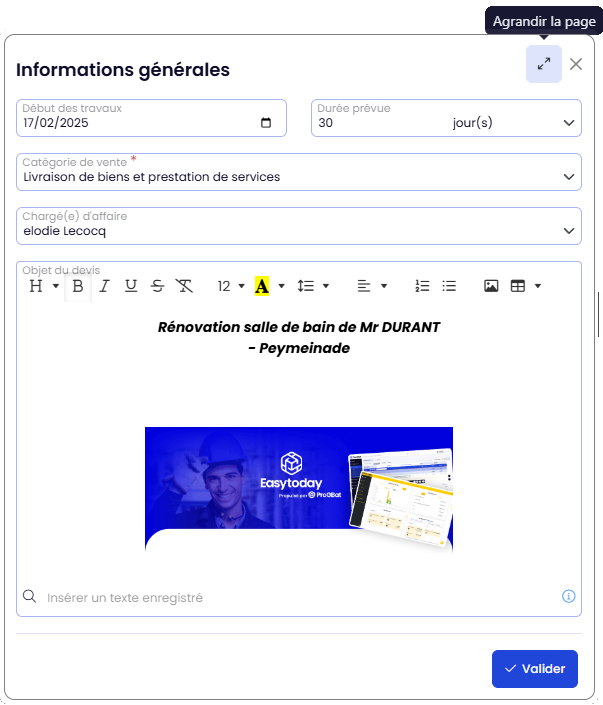Open the date picker calendar icon

[x=266, y=123]
